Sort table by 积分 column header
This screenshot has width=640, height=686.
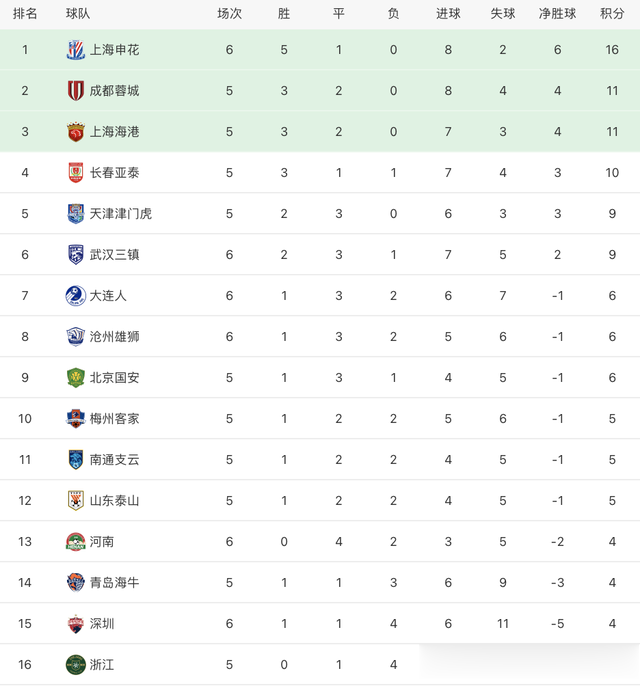coord(612,13)
